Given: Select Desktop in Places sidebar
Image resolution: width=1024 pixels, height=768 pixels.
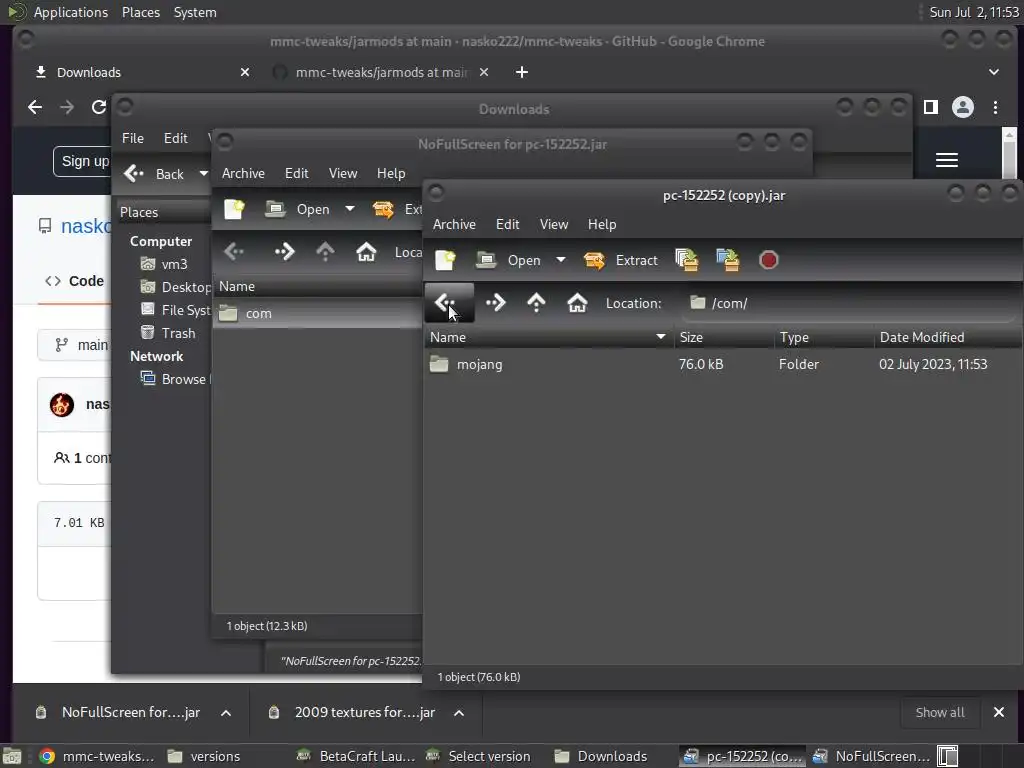Looking at the screenshot, I should click(176, 287).
